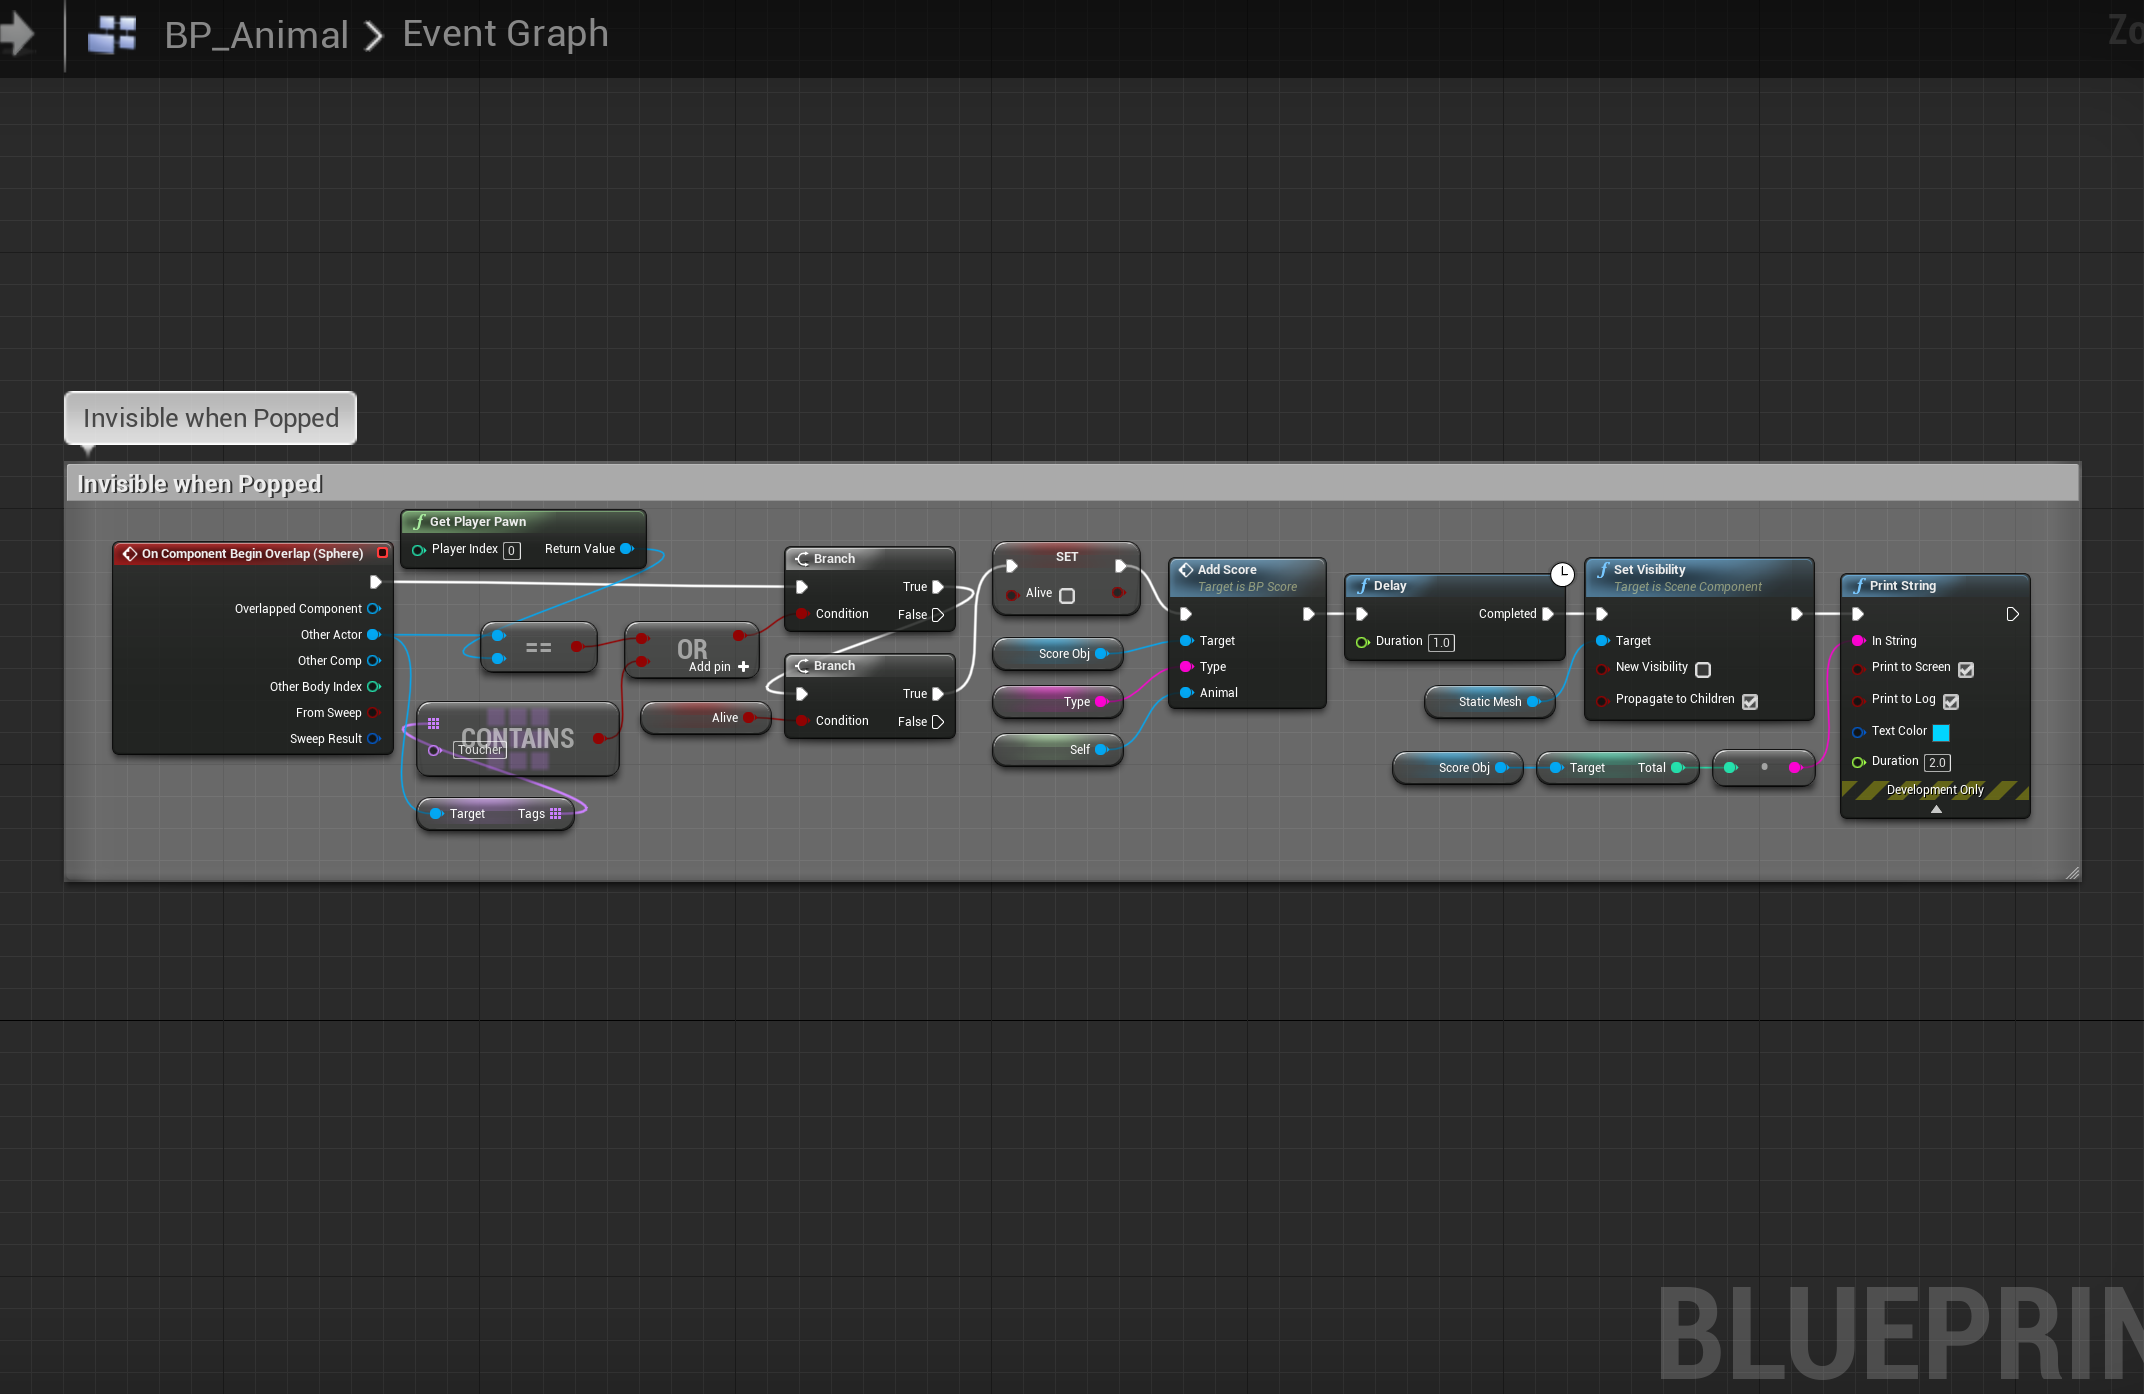Click the red delegate pin on overlap event

pyautogui.click(x=382, y=553)
